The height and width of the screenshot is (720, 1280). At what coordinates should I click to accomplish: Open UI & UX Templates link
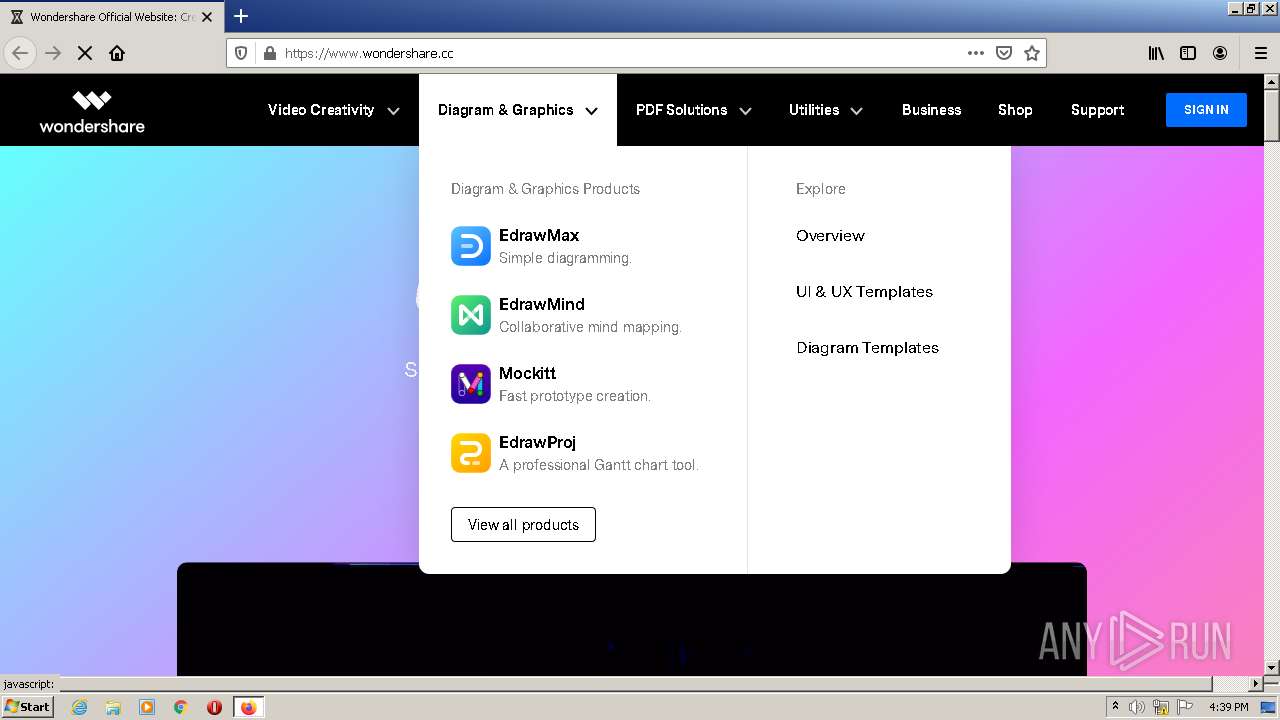(x=864, y=292)
